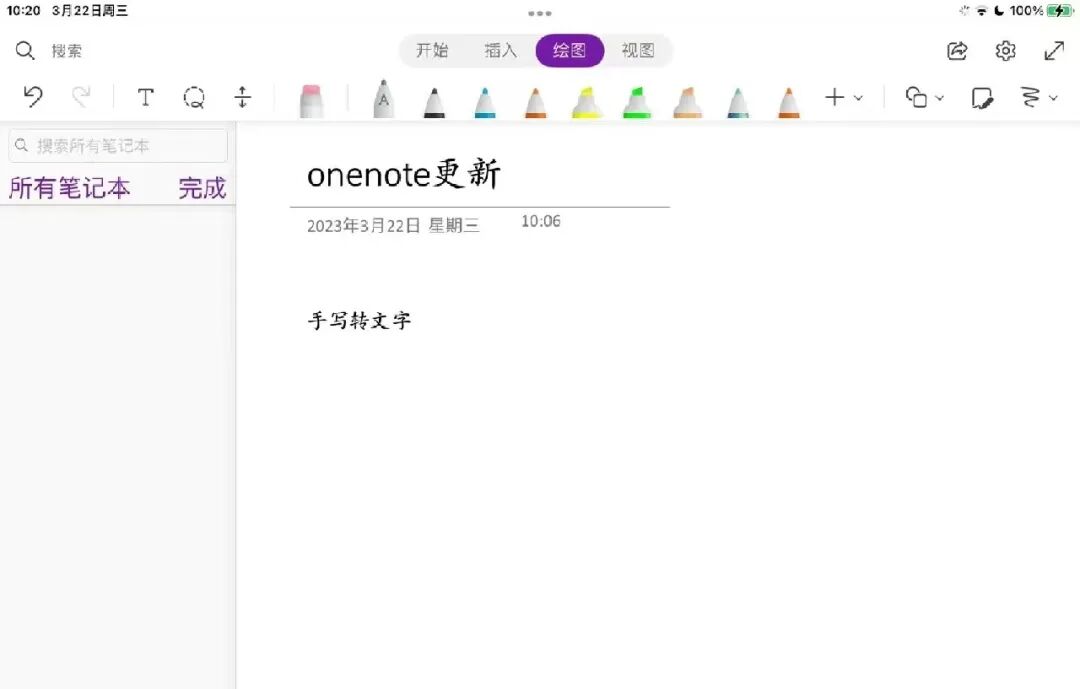Image resolution: width=1080 pixels, height=689 pixels.
Task: Switch to the 插入 tab
Action: (501, 50)
